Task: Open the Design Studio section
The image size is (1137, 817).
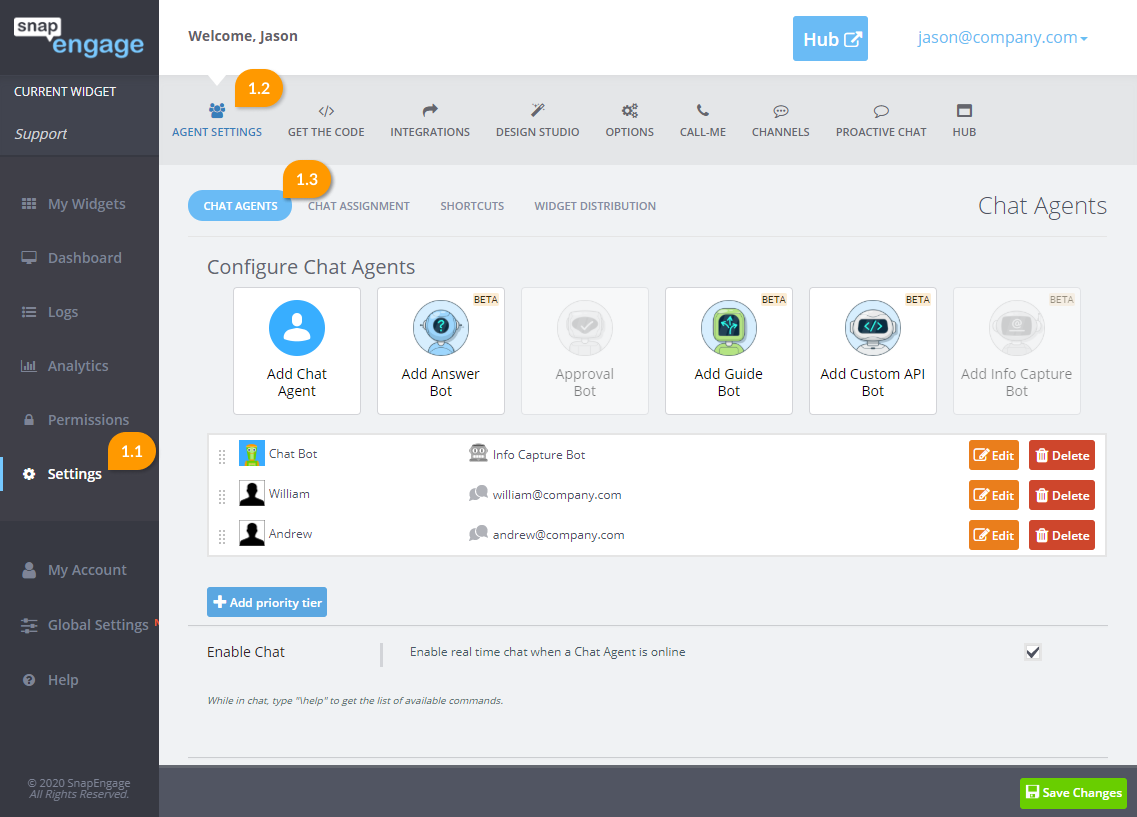Action: click(537, 121)
